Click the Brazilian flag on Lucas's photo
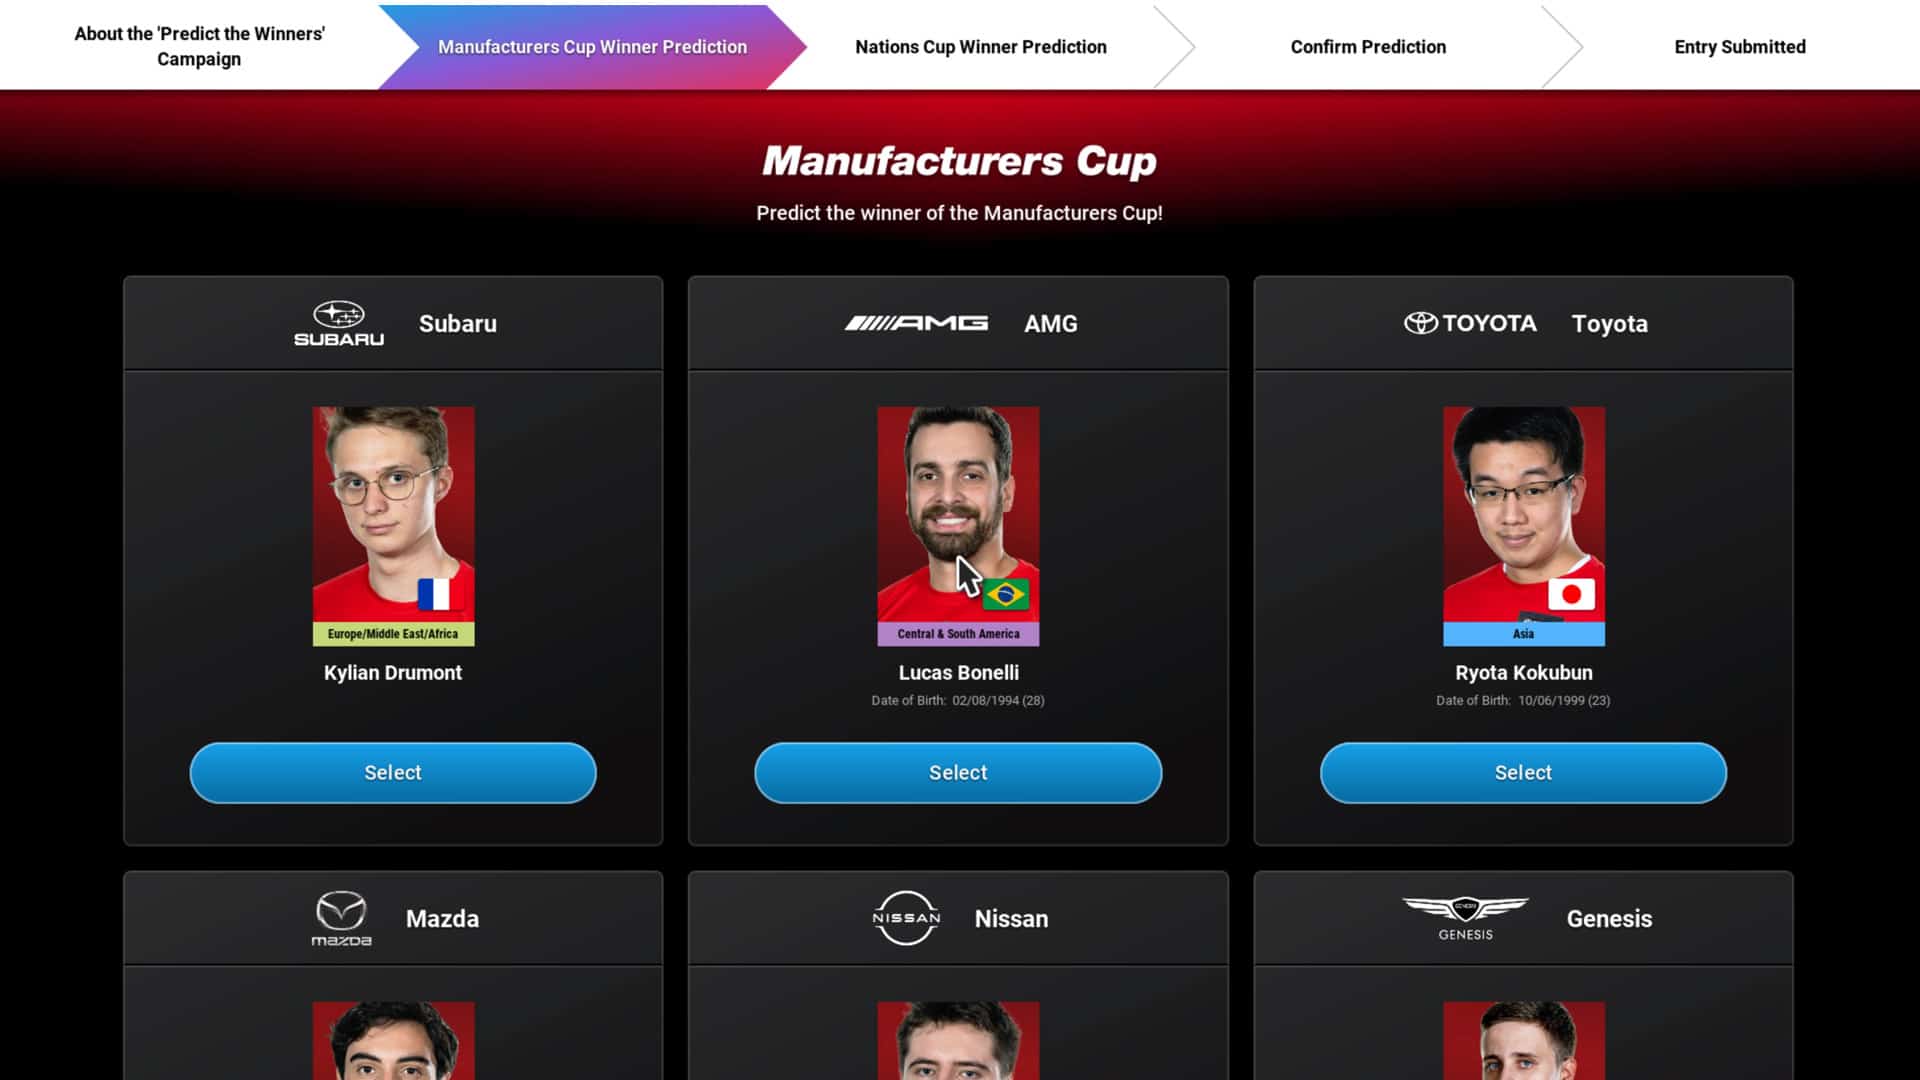The height and width of the screenshot is (1080, 1920). pyautogui.click(x=1005, y=594)
